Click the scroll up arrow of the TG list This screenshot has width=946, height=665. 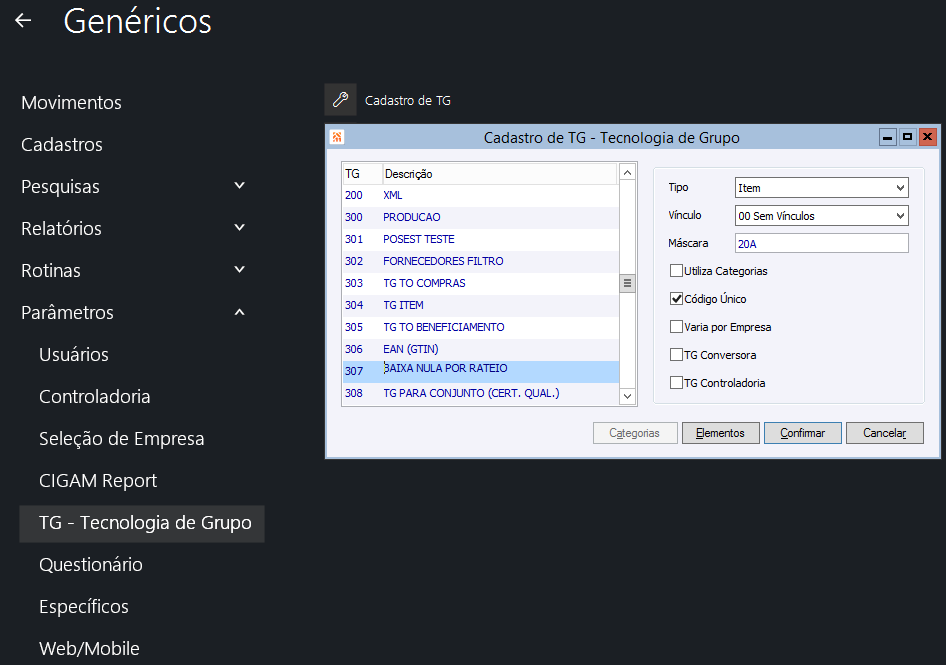(x=627, y=173)
